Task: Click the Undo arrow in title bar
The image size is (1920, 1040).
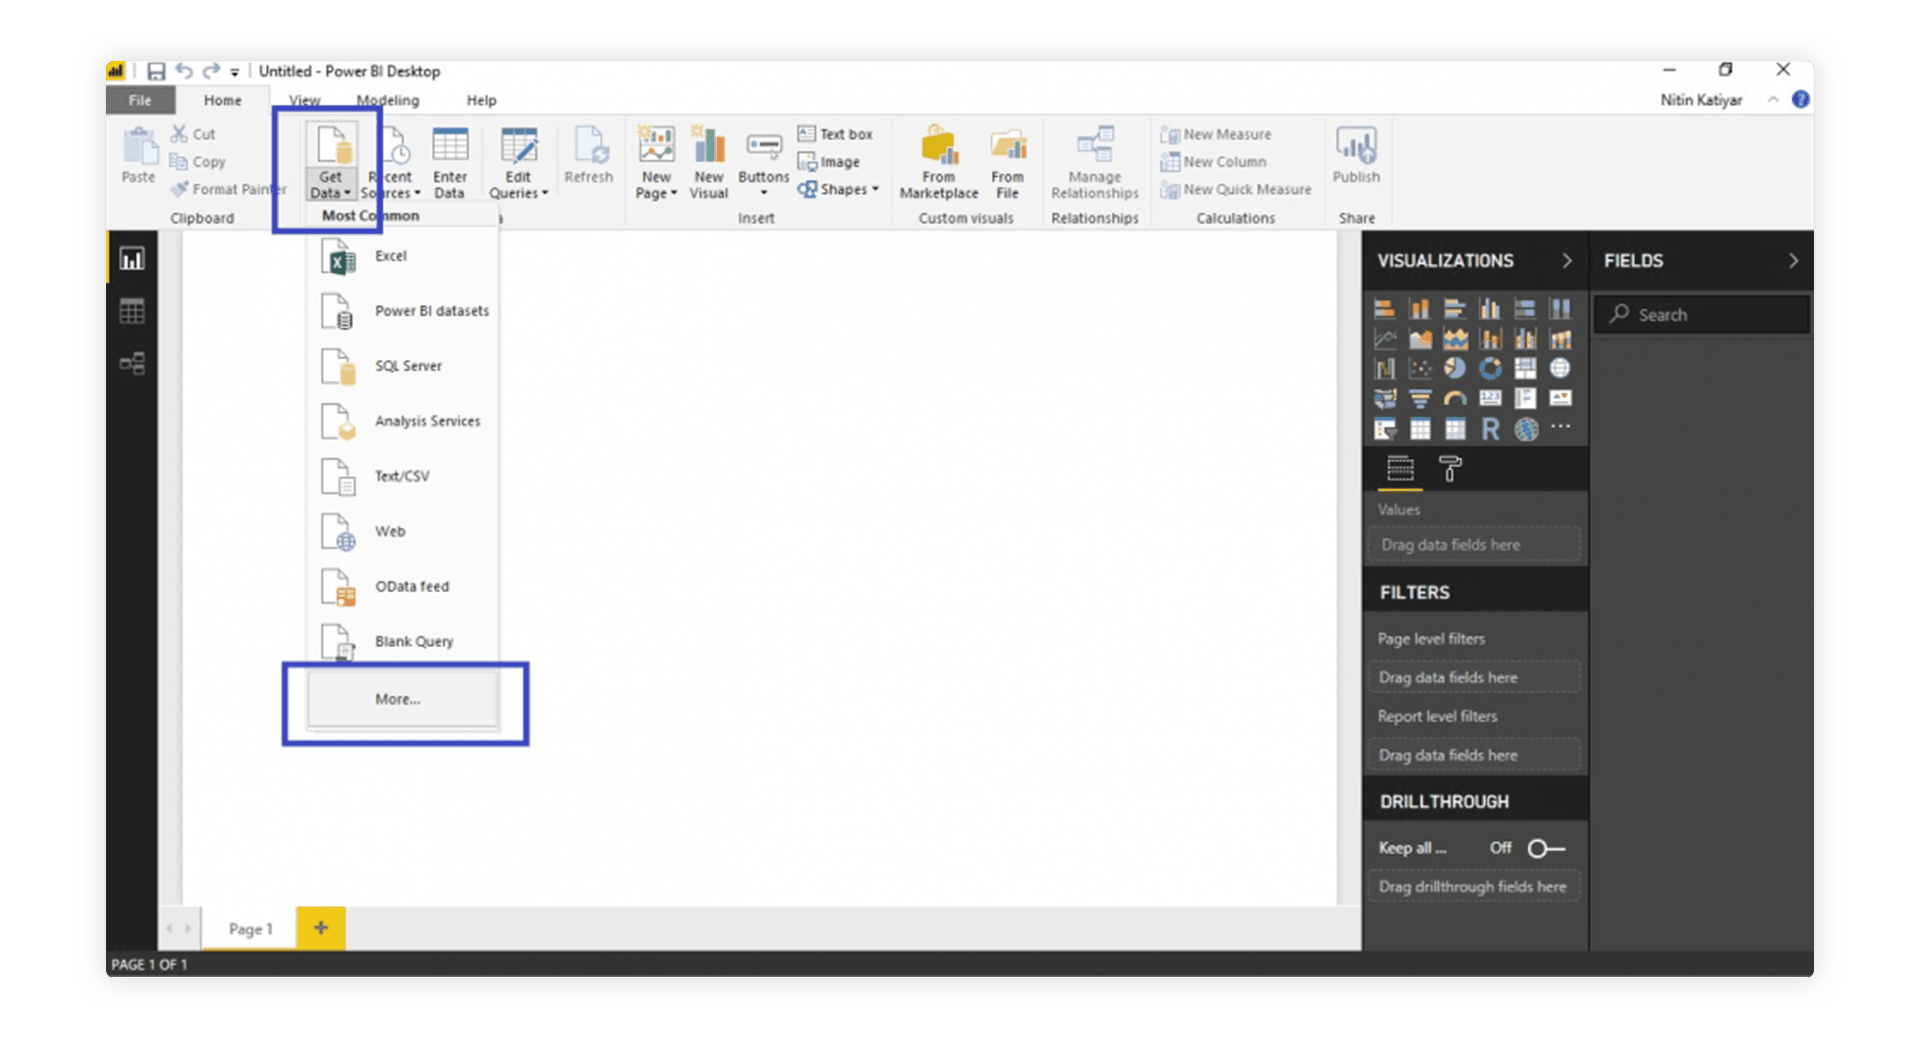Action: (184, 71)
